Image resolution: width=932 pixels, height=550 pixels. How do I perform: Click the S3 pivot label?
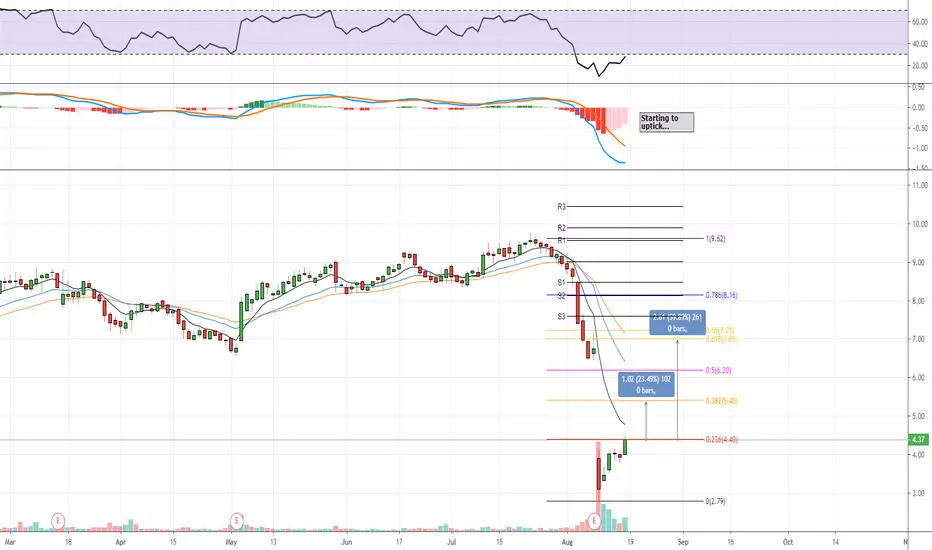pos(562,316)
